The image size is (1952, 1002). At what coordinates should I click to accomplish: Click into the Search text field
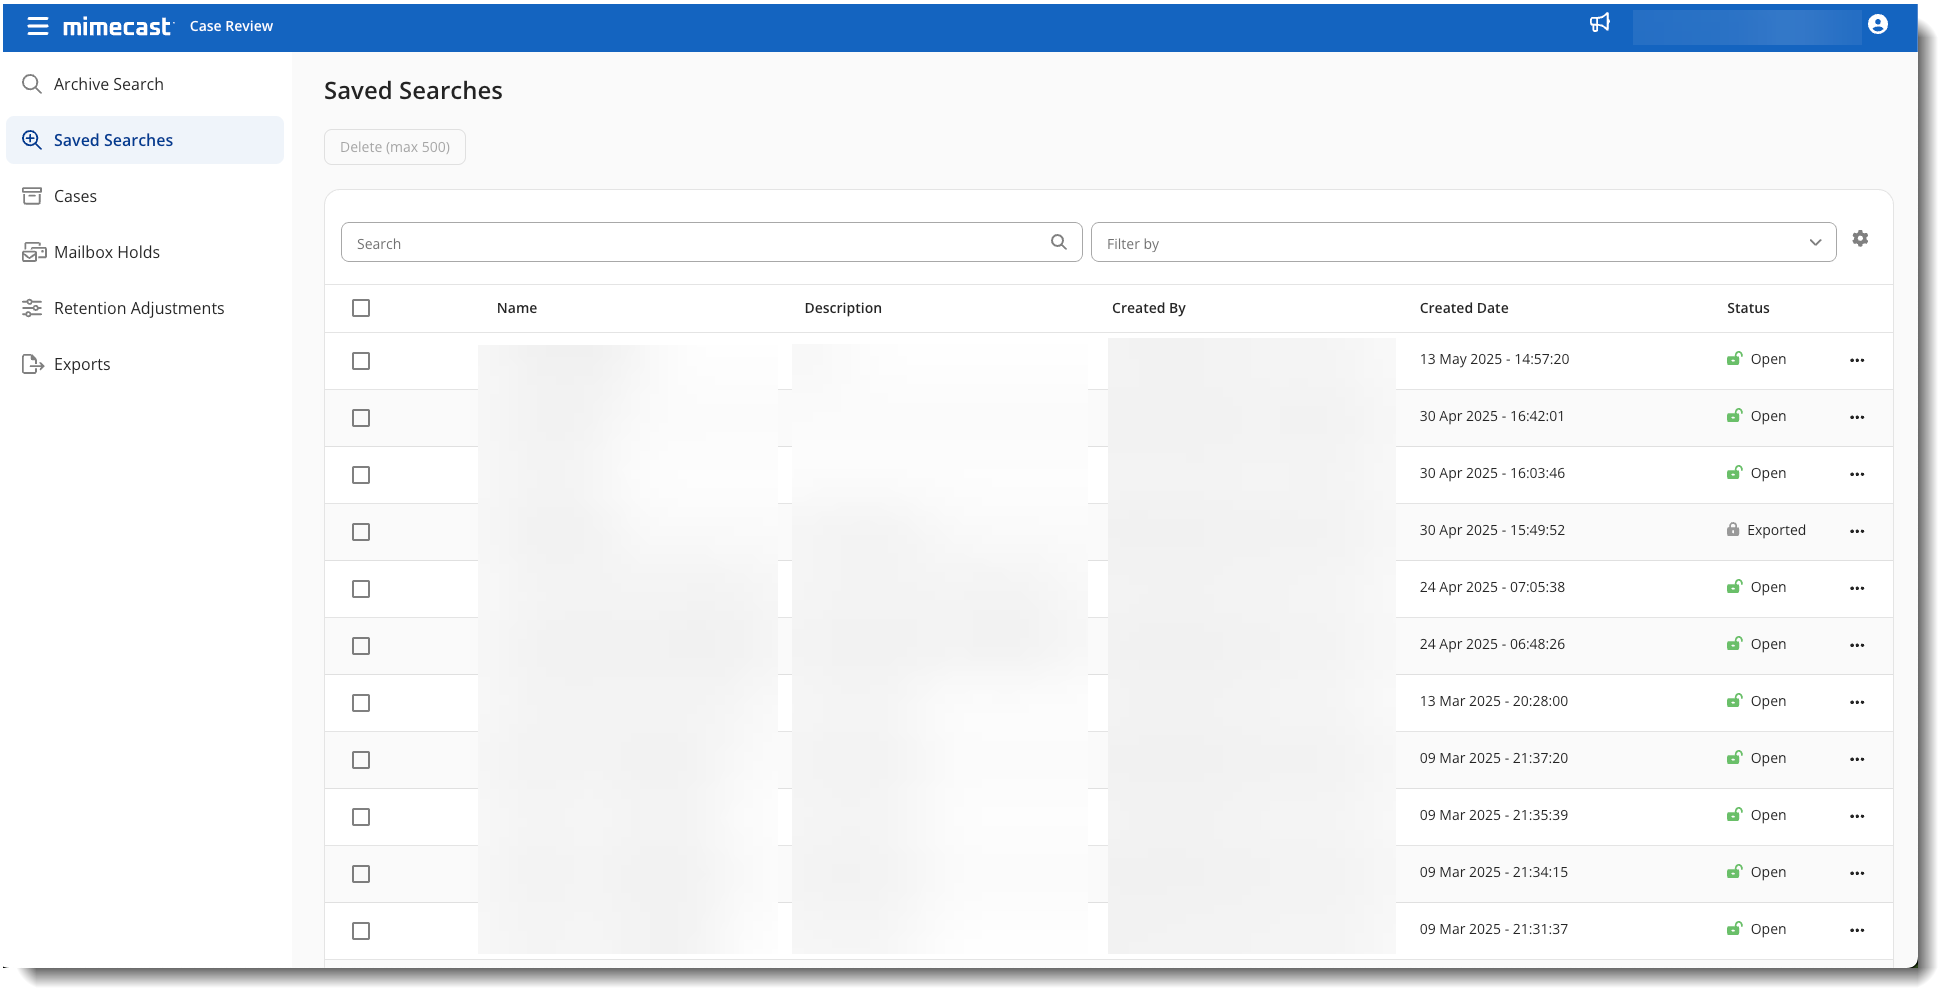(x=695, y=243)
